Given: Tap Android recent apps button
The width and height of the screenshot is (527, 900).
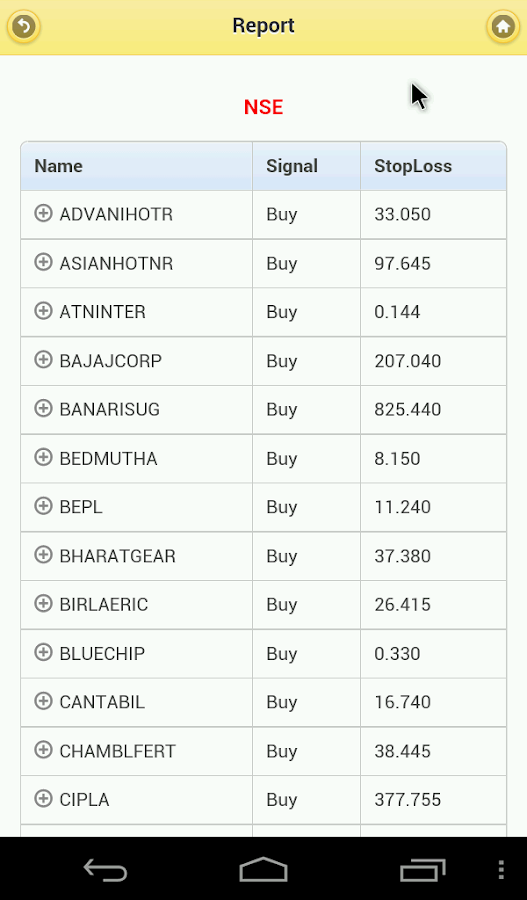Looking at the screenshot, I should [423, 870].
